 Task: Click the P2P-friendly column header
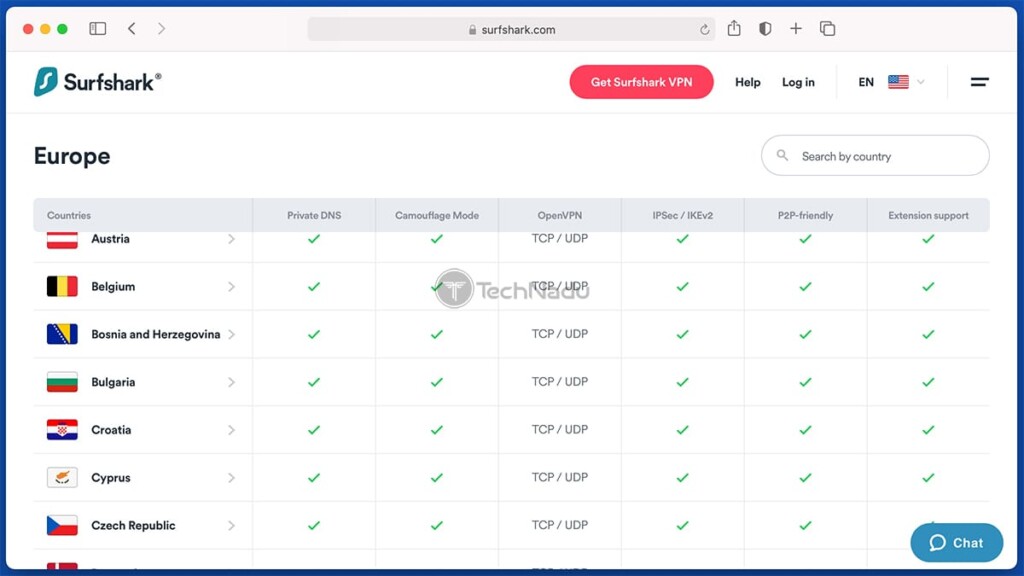tap(805, 216)
